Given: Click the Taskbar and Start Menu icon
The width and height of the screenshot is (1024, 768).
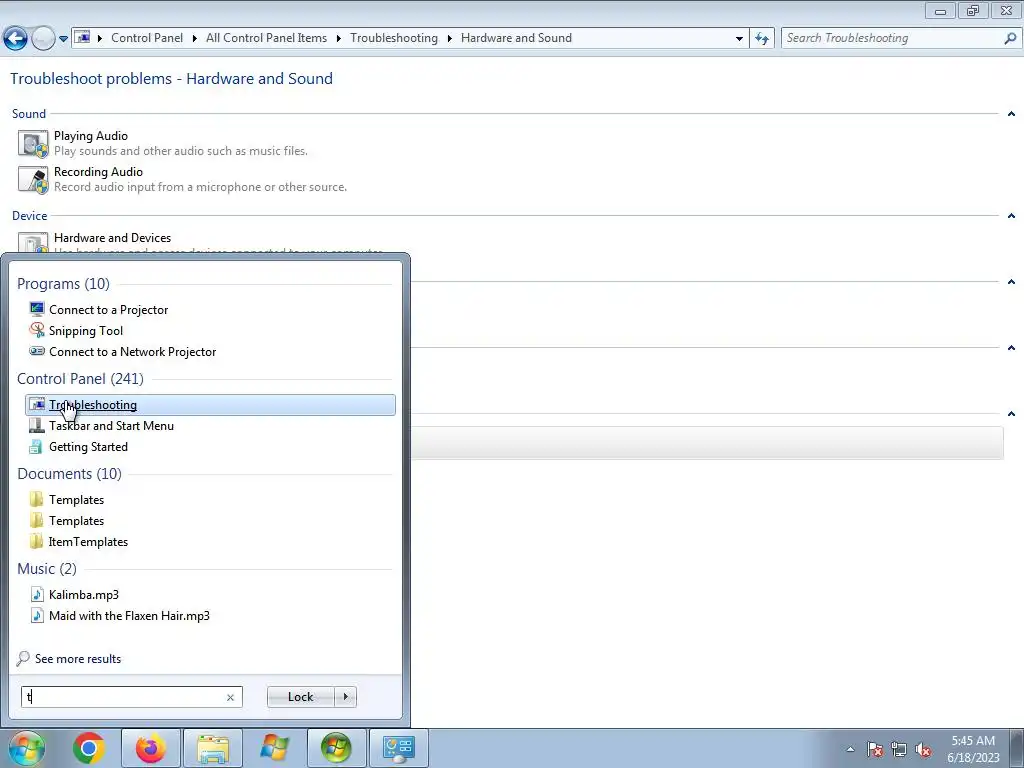Looking at the screenshot, I should (x=37, y=426).
